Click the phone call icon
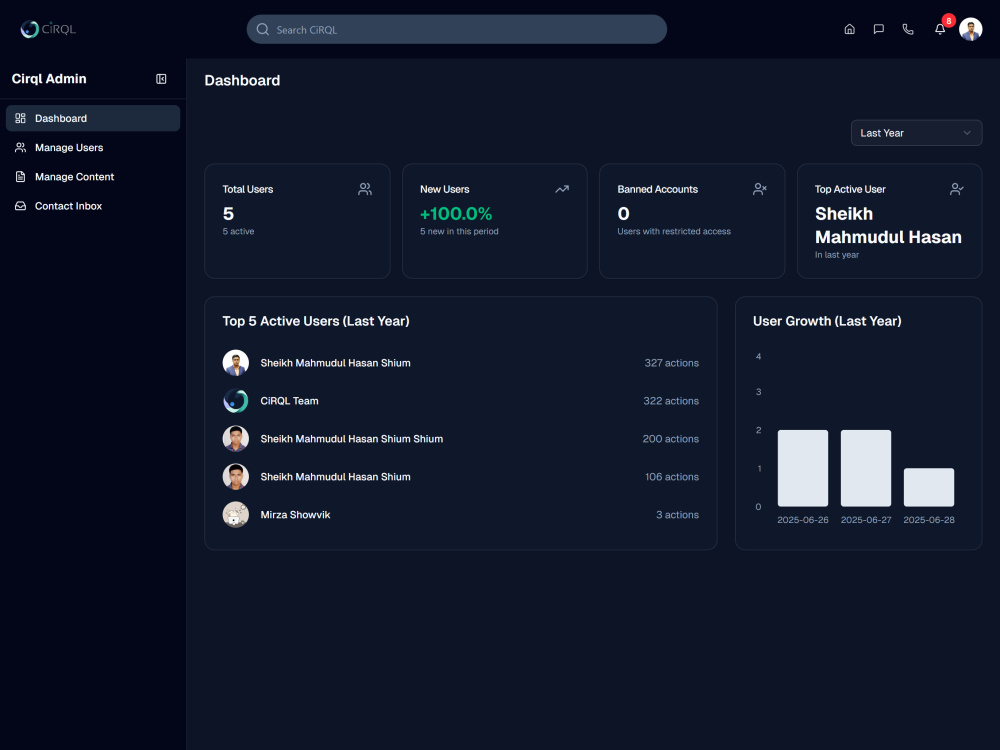The width and height of the screenshot is (1000, 750). point(908,29)
